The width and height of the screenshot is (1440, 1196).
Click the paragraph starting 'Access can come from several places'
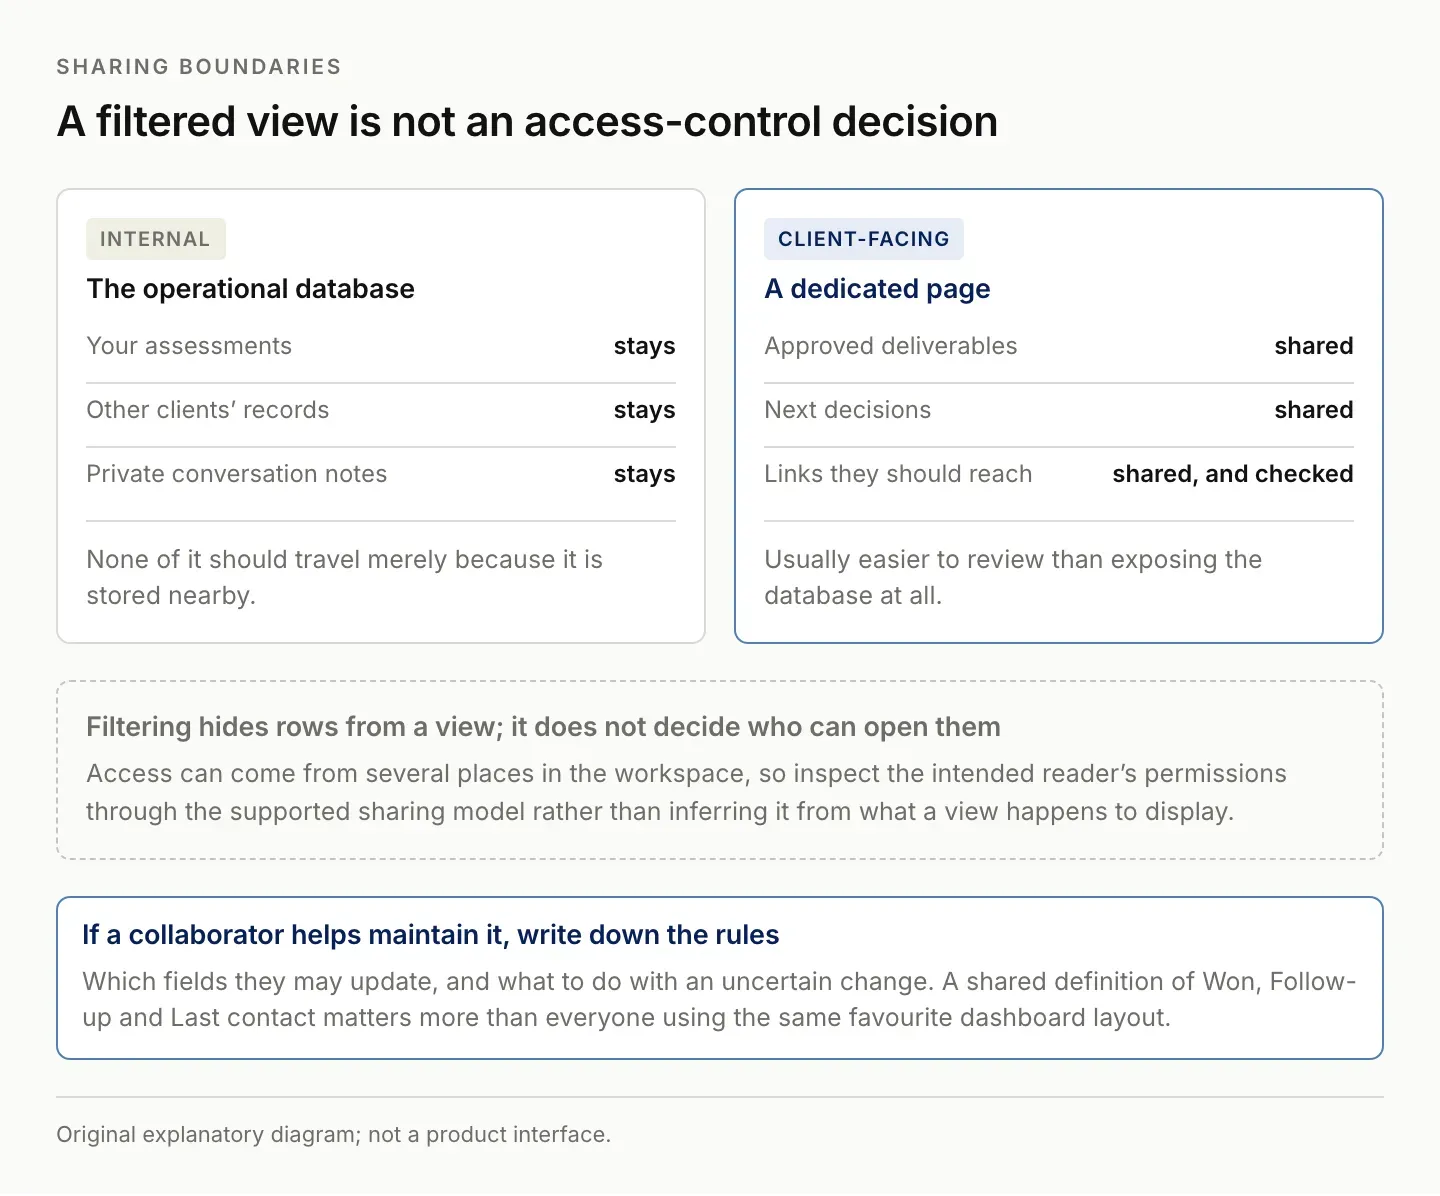(686, 792)
